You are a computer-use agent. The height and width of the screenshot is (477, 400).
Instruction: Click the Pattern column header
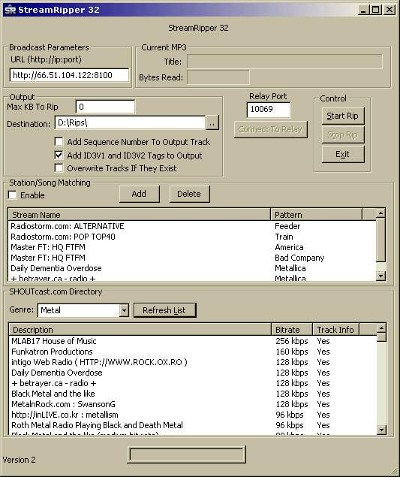coord(316,215)
